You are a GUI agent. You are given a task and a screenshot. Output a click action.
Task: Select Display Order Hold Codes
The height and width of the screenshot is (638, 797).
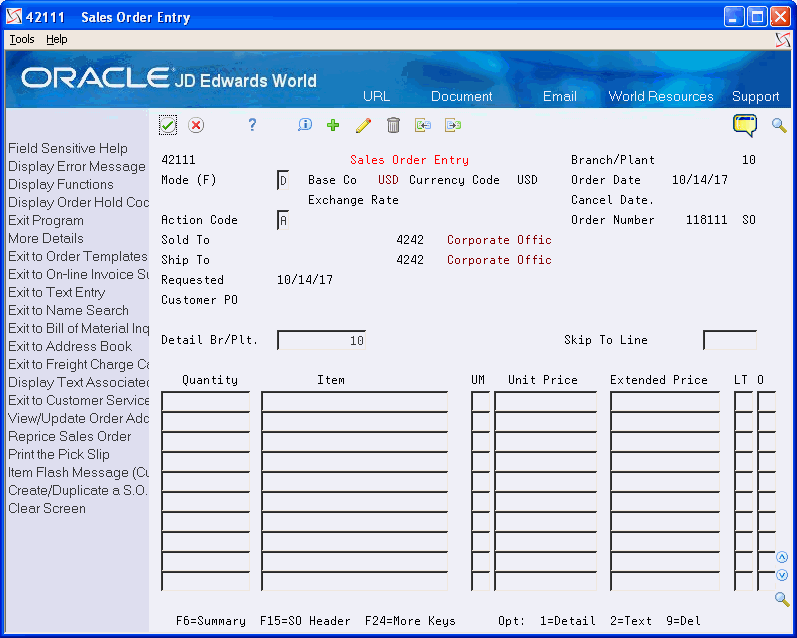click(x=78, y=202)
